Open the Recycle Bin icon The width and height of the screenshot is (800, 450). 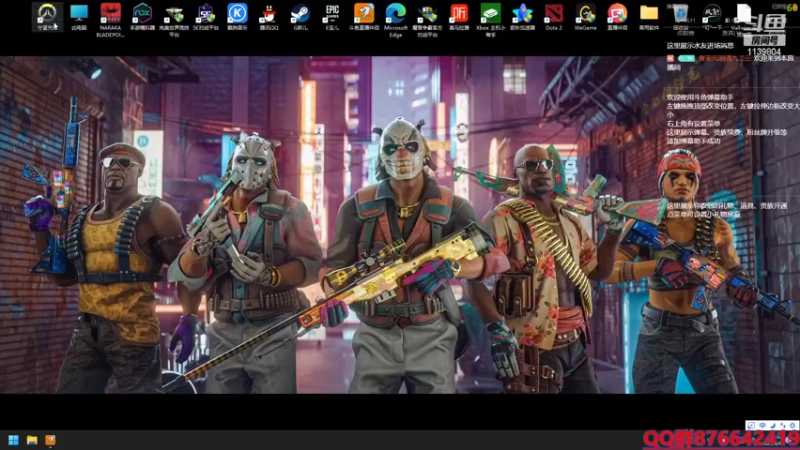pyautogui.click(x=681, y=16)
